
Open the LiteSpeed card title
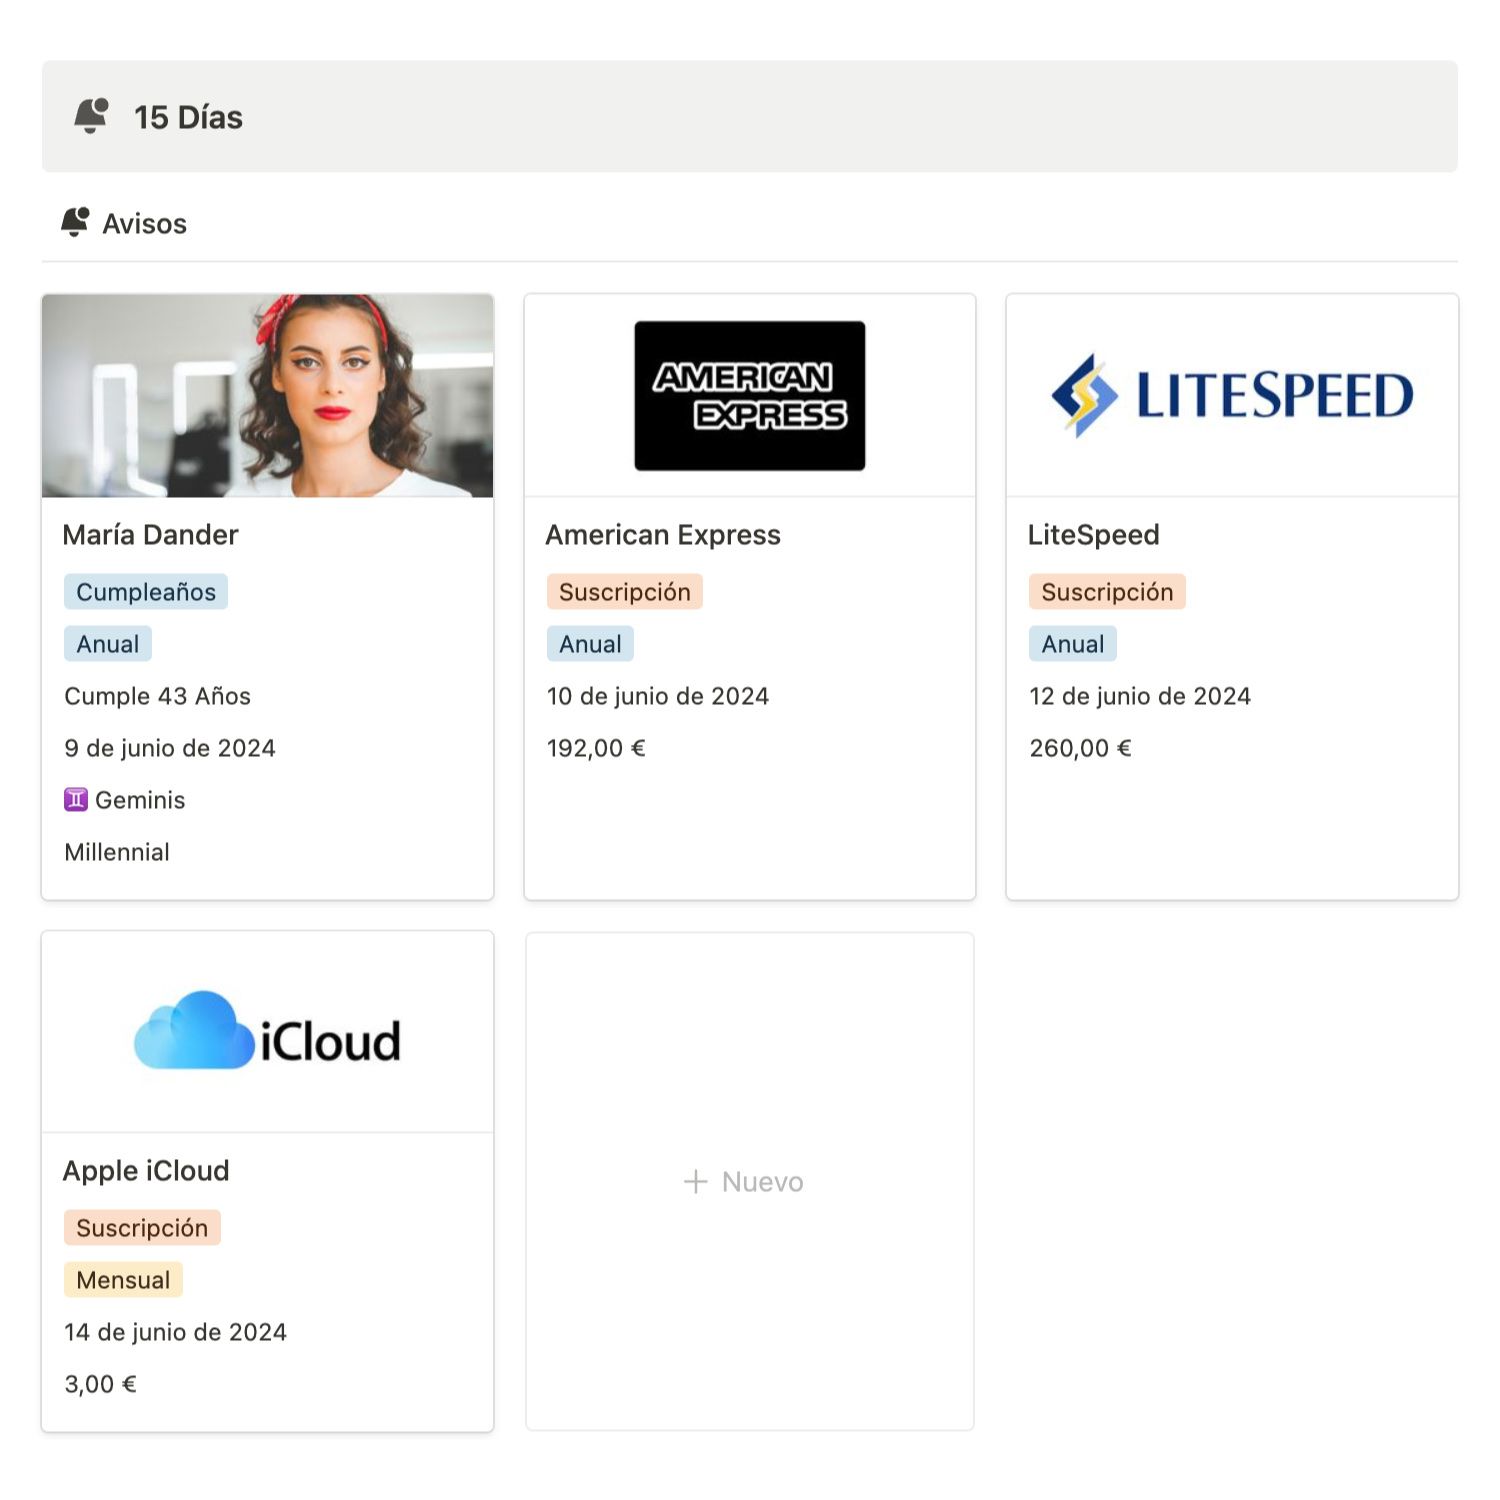(1094, 535)
